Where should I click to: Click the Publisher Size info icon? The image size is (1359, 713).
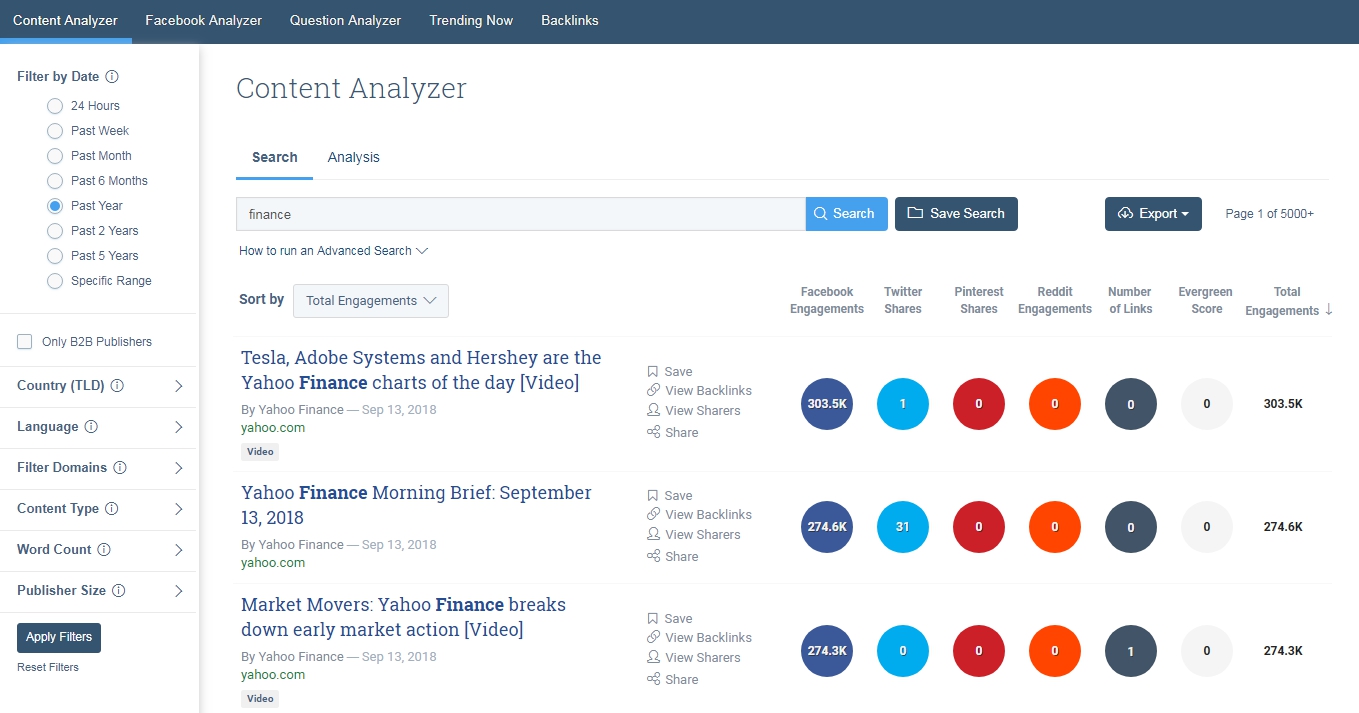[119, 591]
